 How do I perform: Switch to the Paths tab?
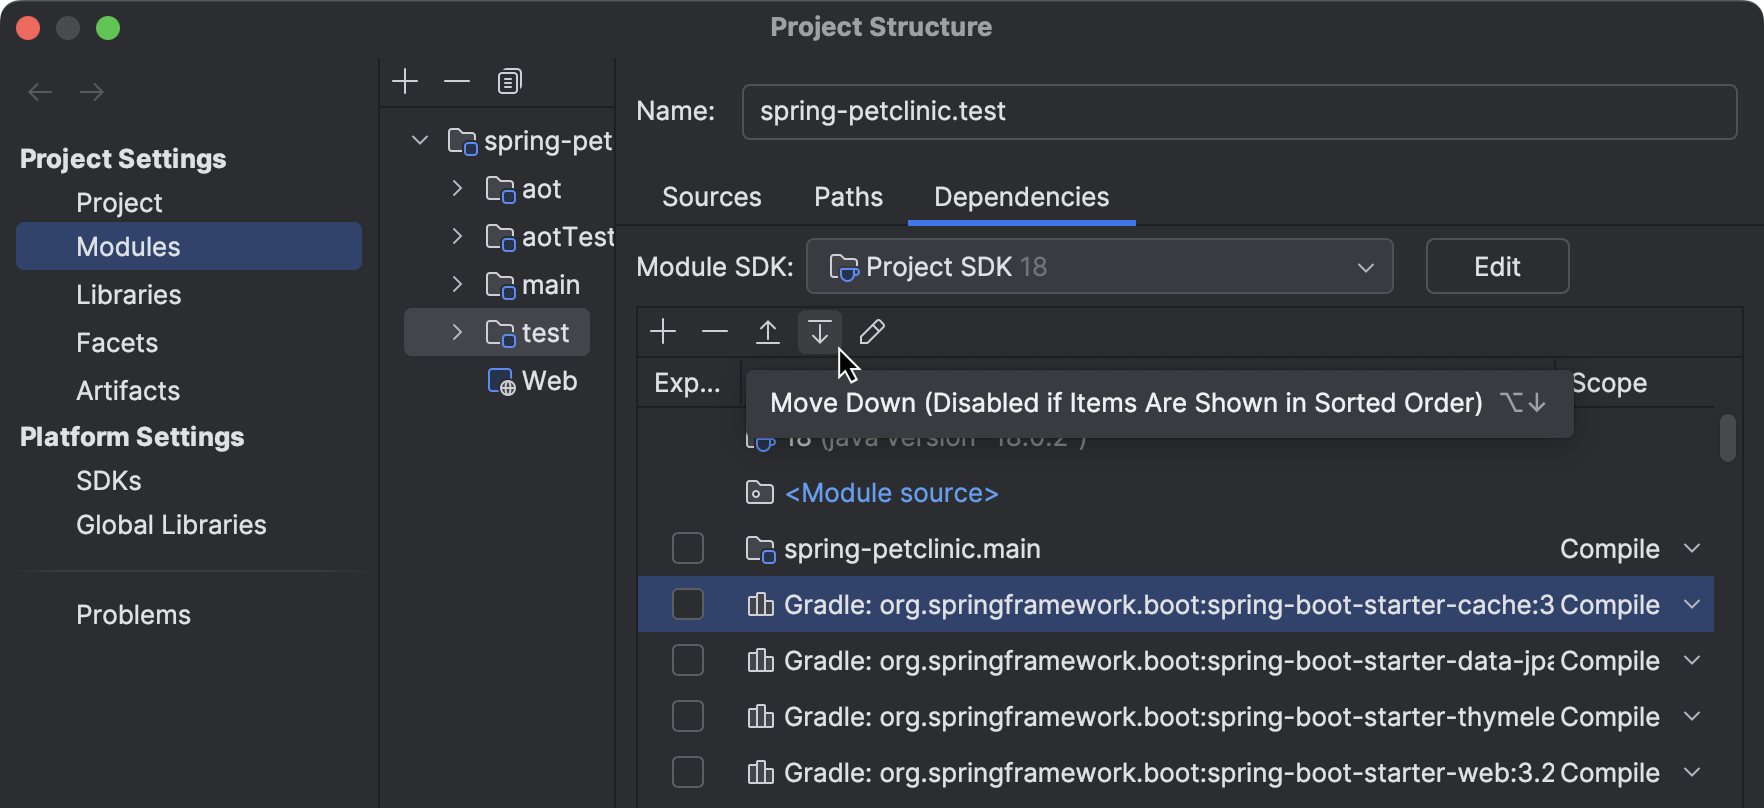pos(848,197)
